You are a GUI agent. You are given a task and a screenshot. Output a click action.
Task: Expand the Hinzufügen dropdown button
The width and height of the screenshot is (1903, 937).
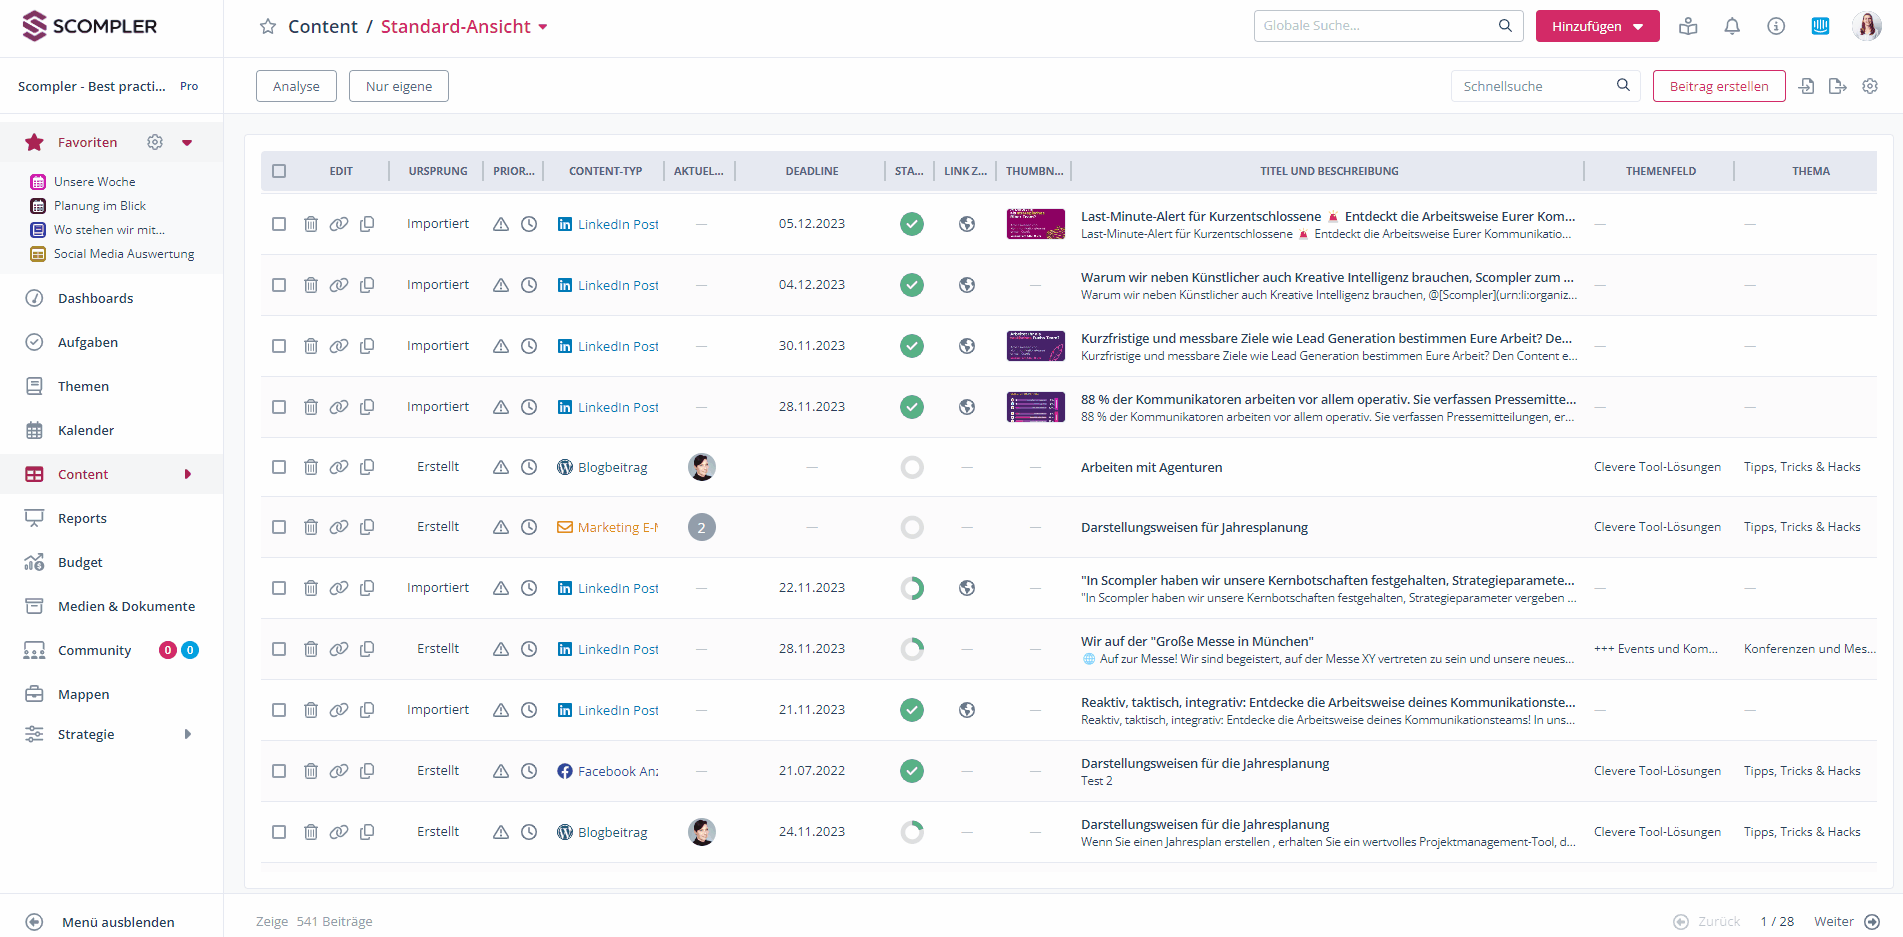click(x=1638, y=27)
